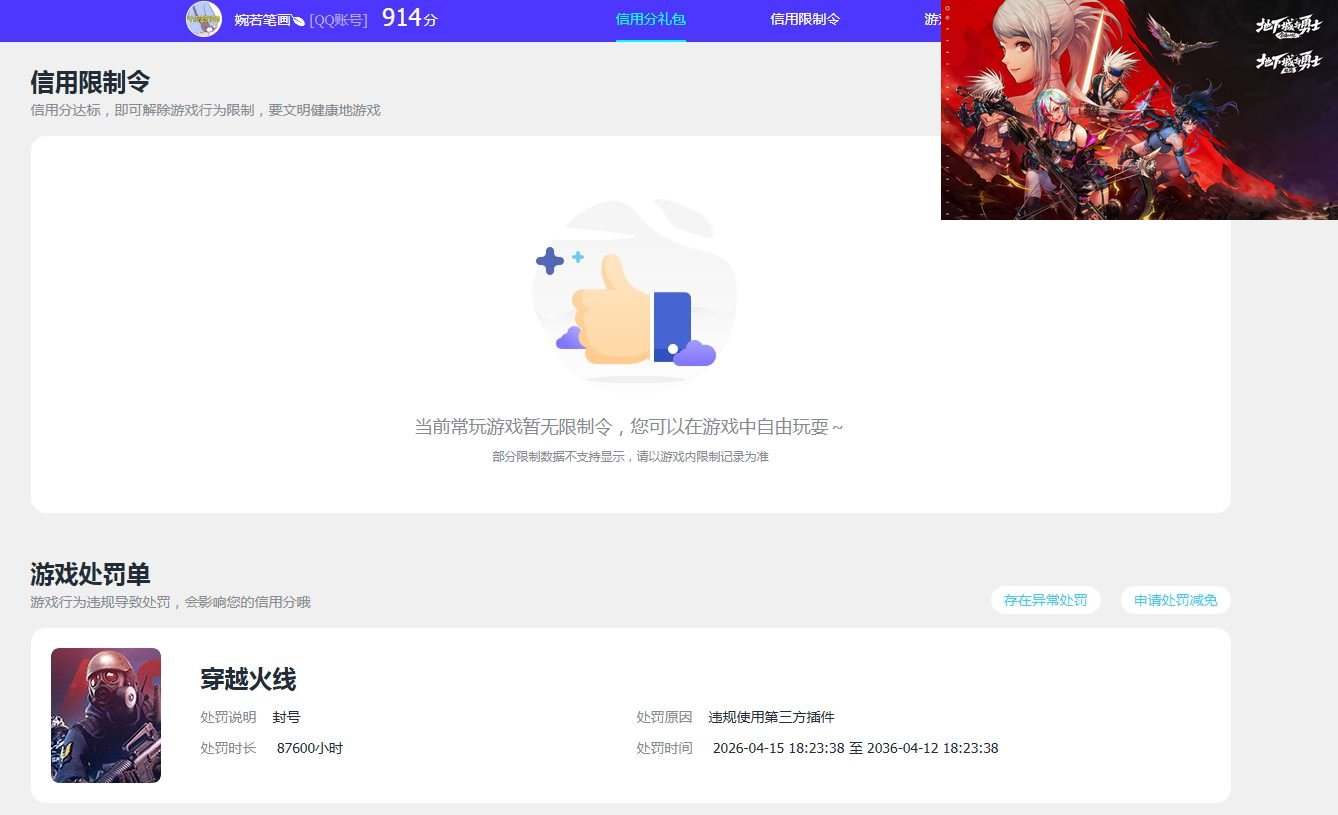Click the 地下城与勇士 game banner ad

click(1139, 110)
